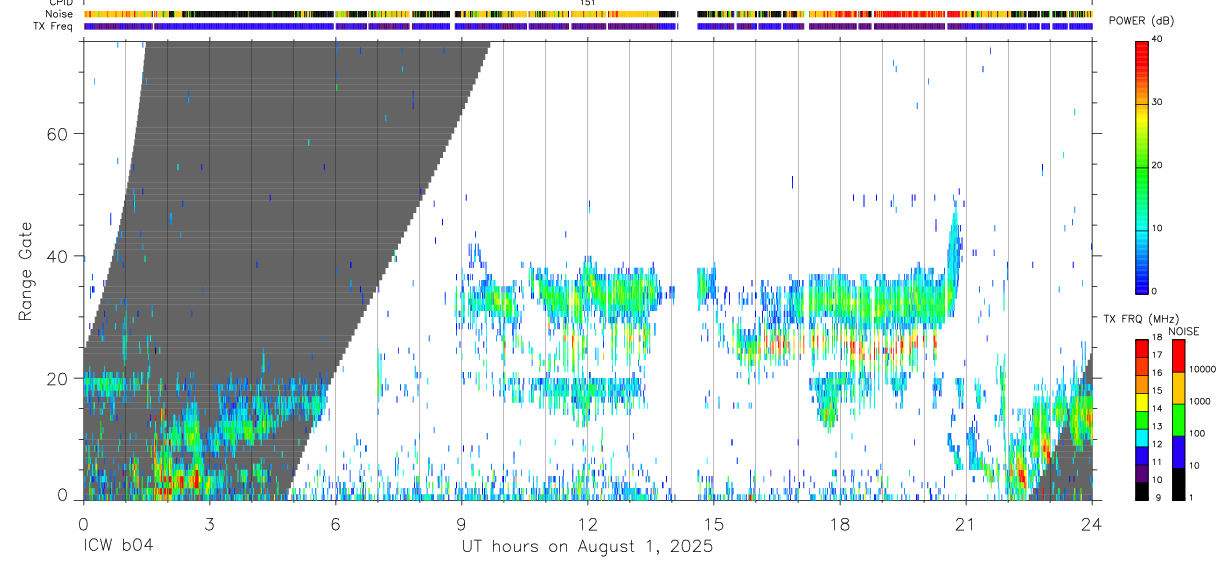
Task: Click the "40" label on POWER colorbar
Action: [1159, 40]
